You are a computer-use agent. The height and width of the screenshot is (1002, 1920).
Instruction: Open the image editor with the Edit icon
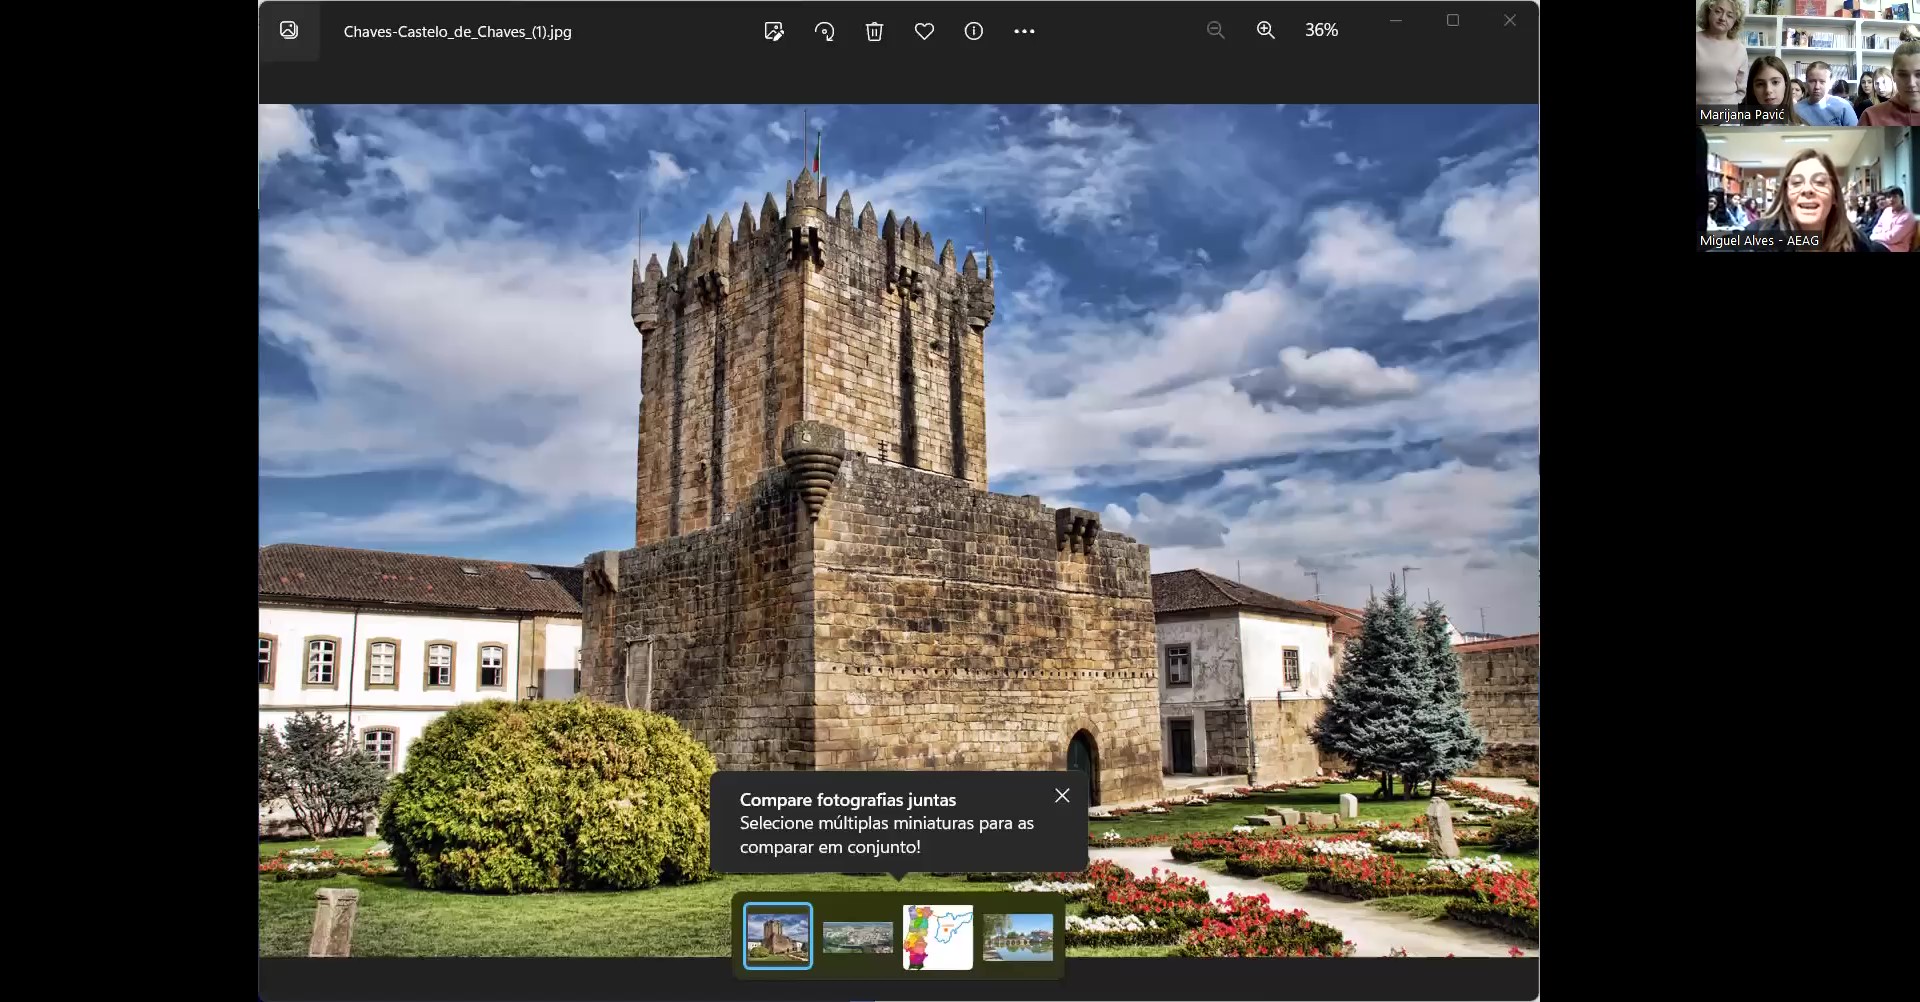(x=773, y=31)
